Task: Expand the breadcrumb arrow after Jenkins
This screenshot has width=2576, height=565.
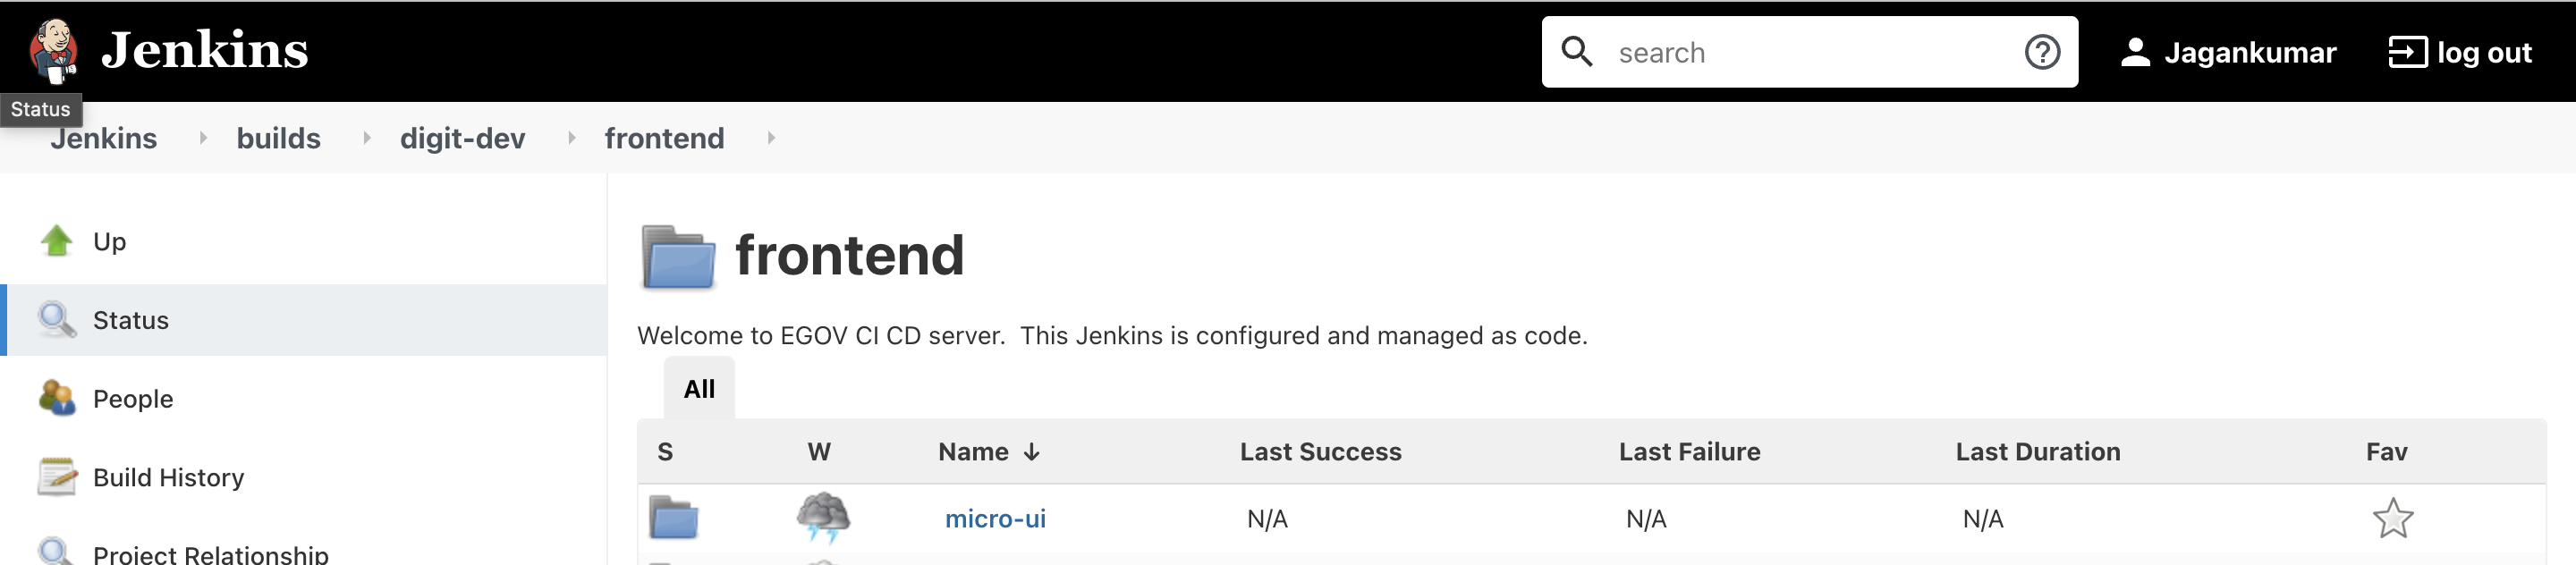Action: pyautogui.click(x=203, y=138)
